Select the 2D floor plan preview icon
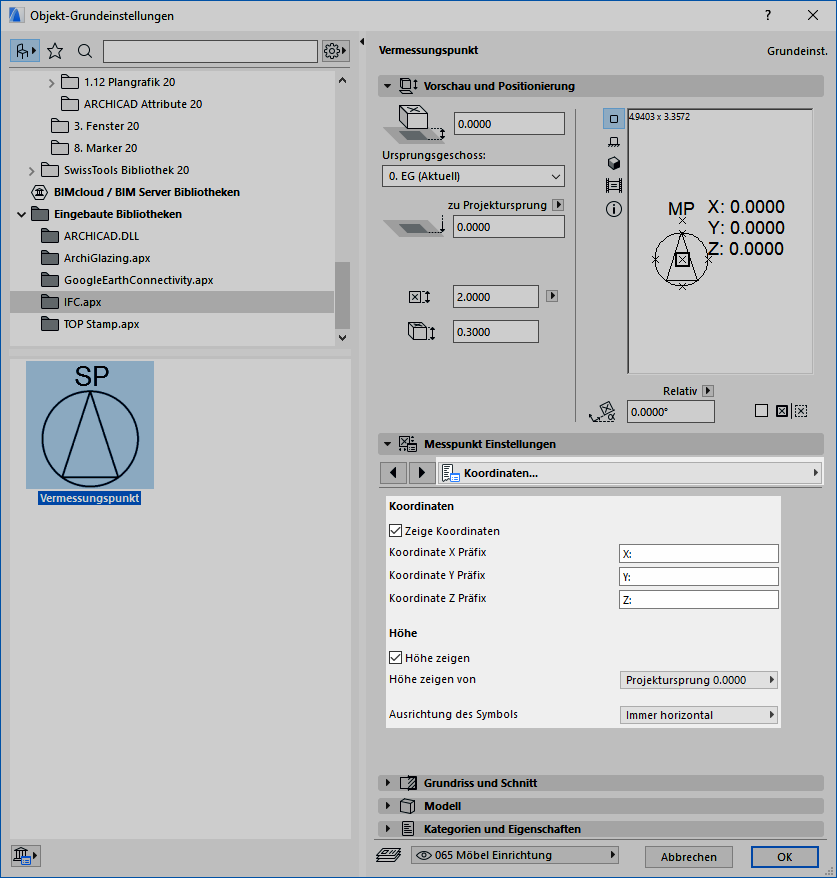The width and height of the screenshot is (837, 878). [614, 119]
